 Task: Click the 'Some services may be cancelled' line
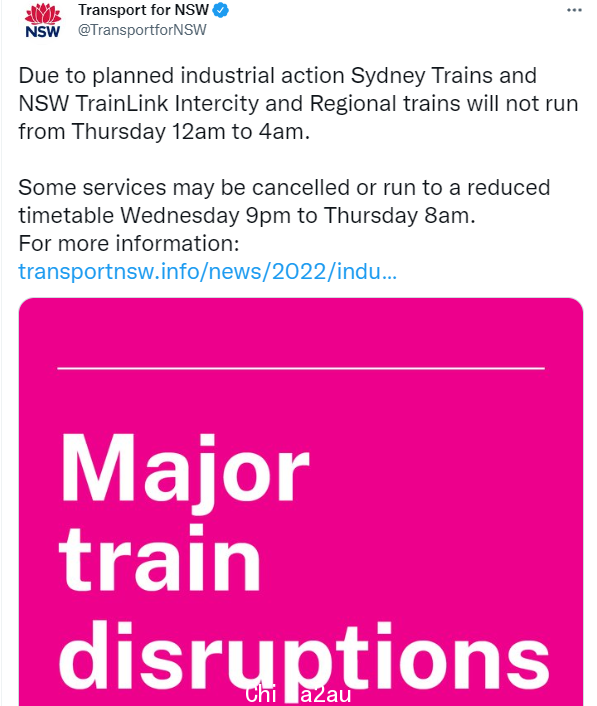point(284,187)
